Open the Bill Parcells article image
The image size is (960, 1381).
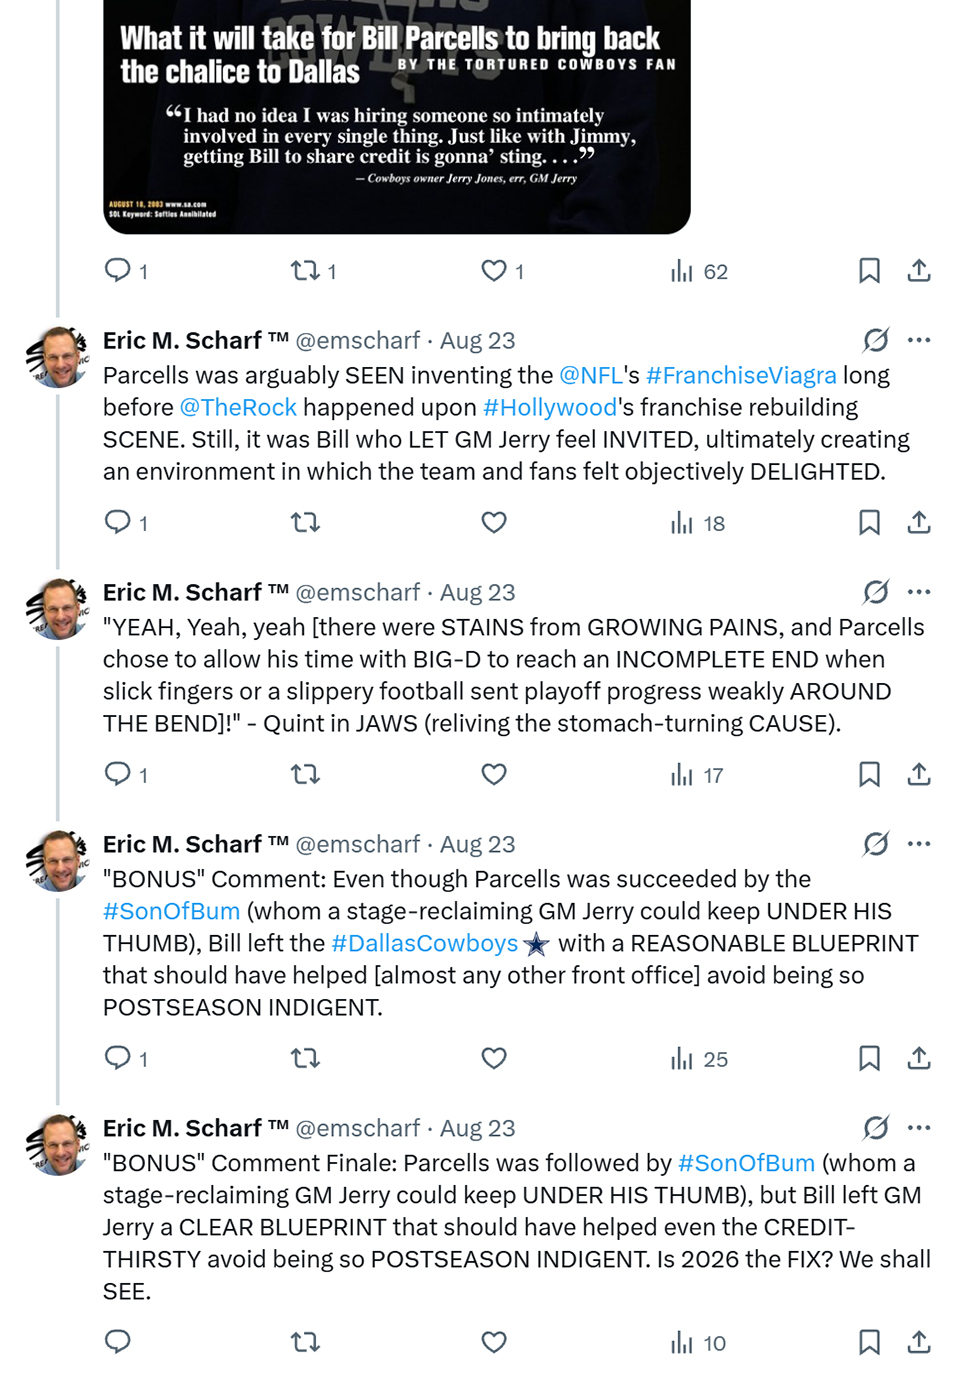(x=397, y=116)
